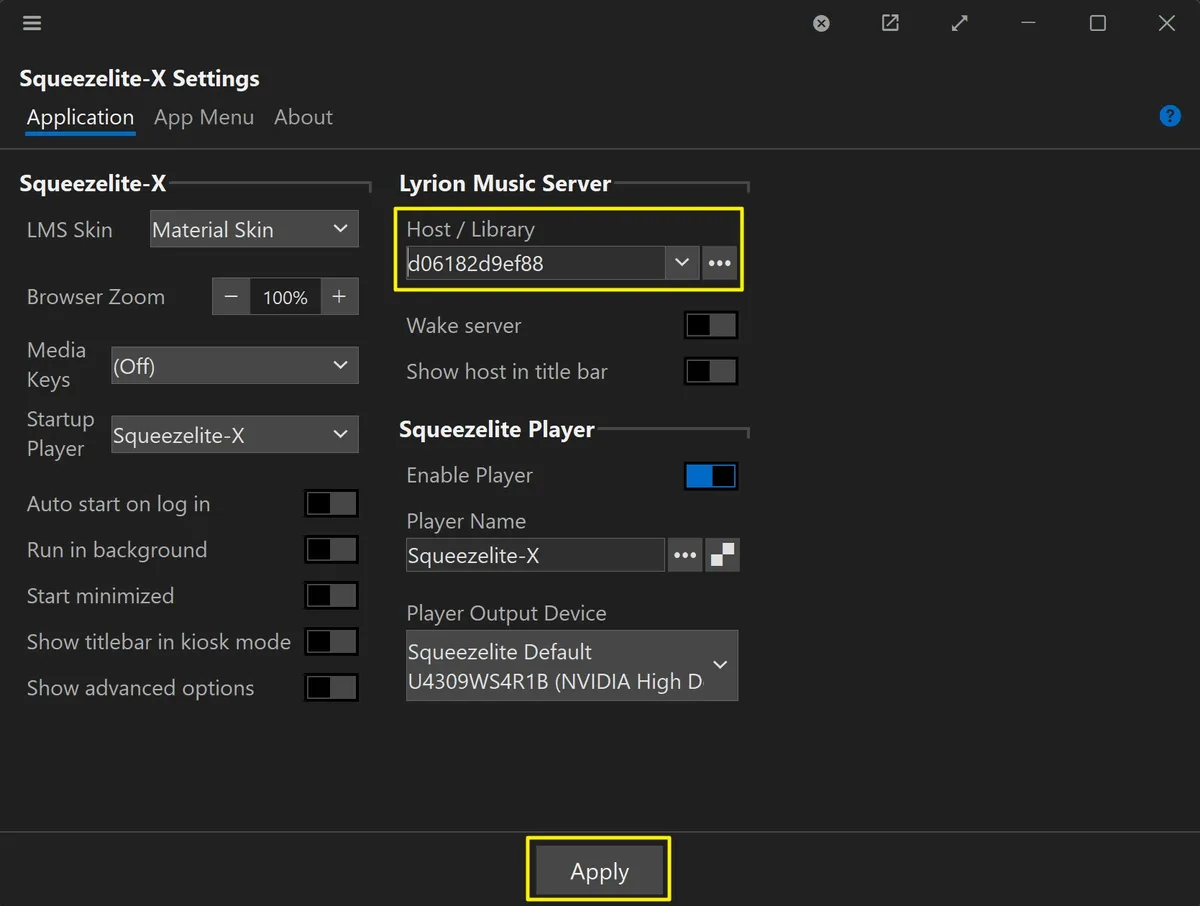The height and width of the screenshot is (906, 1200).
Task: Click the Apply button
Action: (599, 871)
